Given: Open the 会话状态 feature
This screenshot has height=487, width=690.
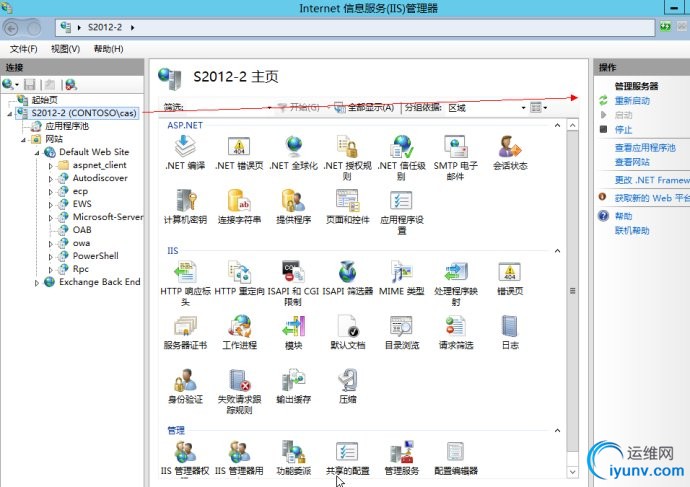Looking at the screenshot, I should coord(510,153).
